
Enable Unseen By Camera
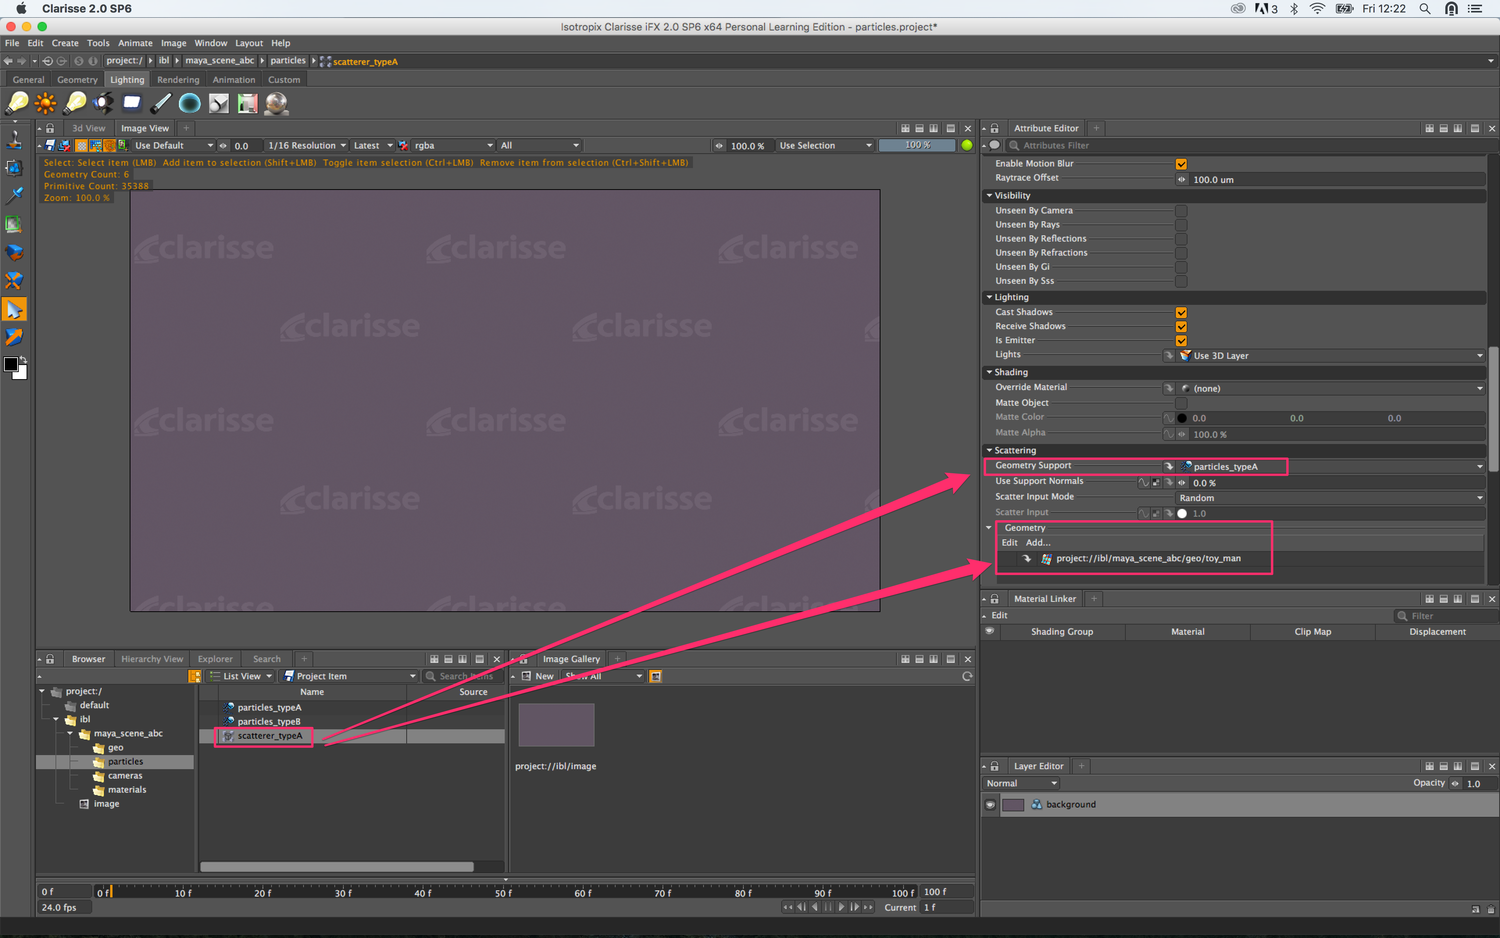(1181, 211)
